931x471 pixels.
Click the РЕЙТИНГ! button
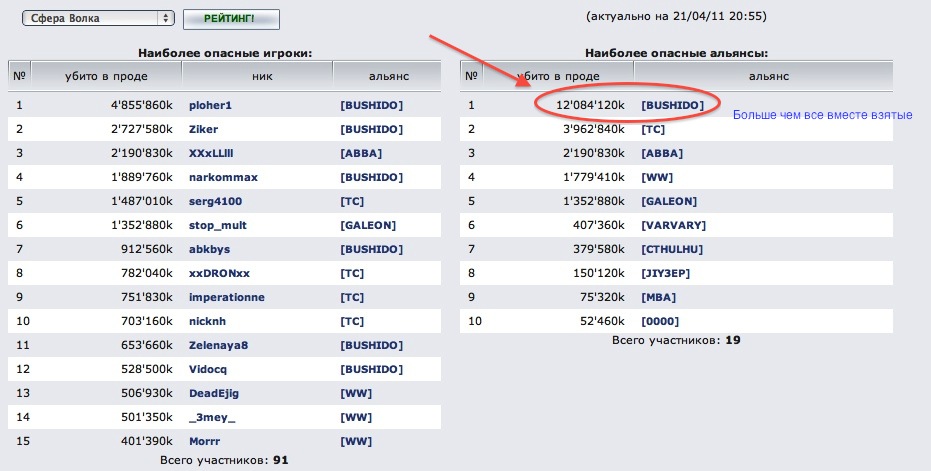(231, 19)
